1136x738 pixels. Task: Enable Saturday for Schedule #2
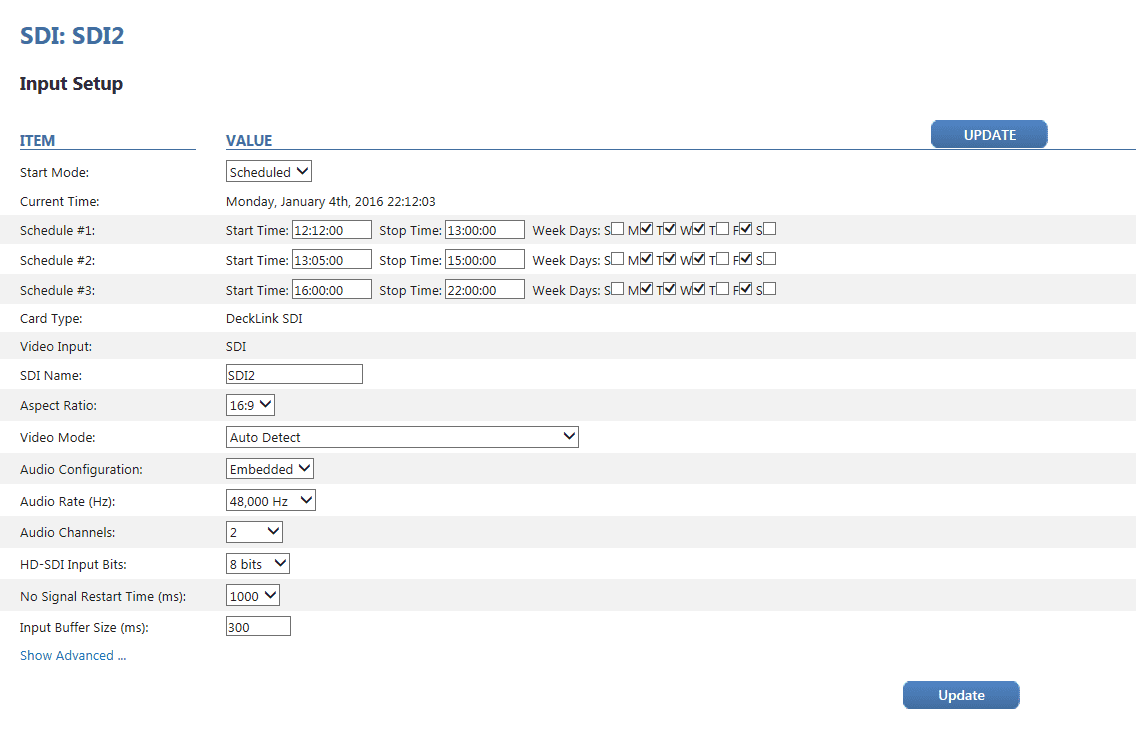(769, 259)
